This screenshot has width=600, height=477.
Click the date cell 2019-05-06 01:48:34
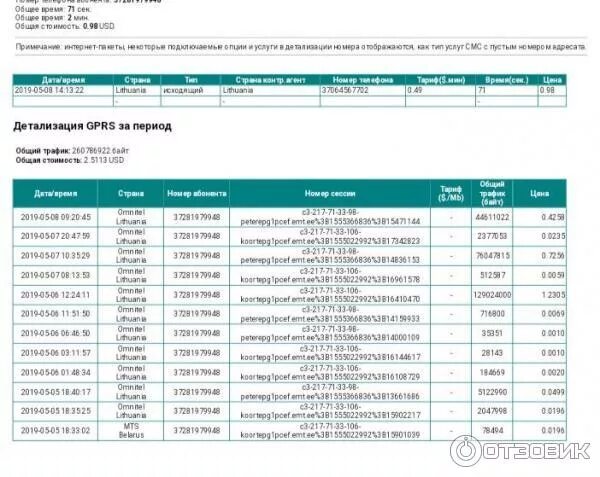55,372
